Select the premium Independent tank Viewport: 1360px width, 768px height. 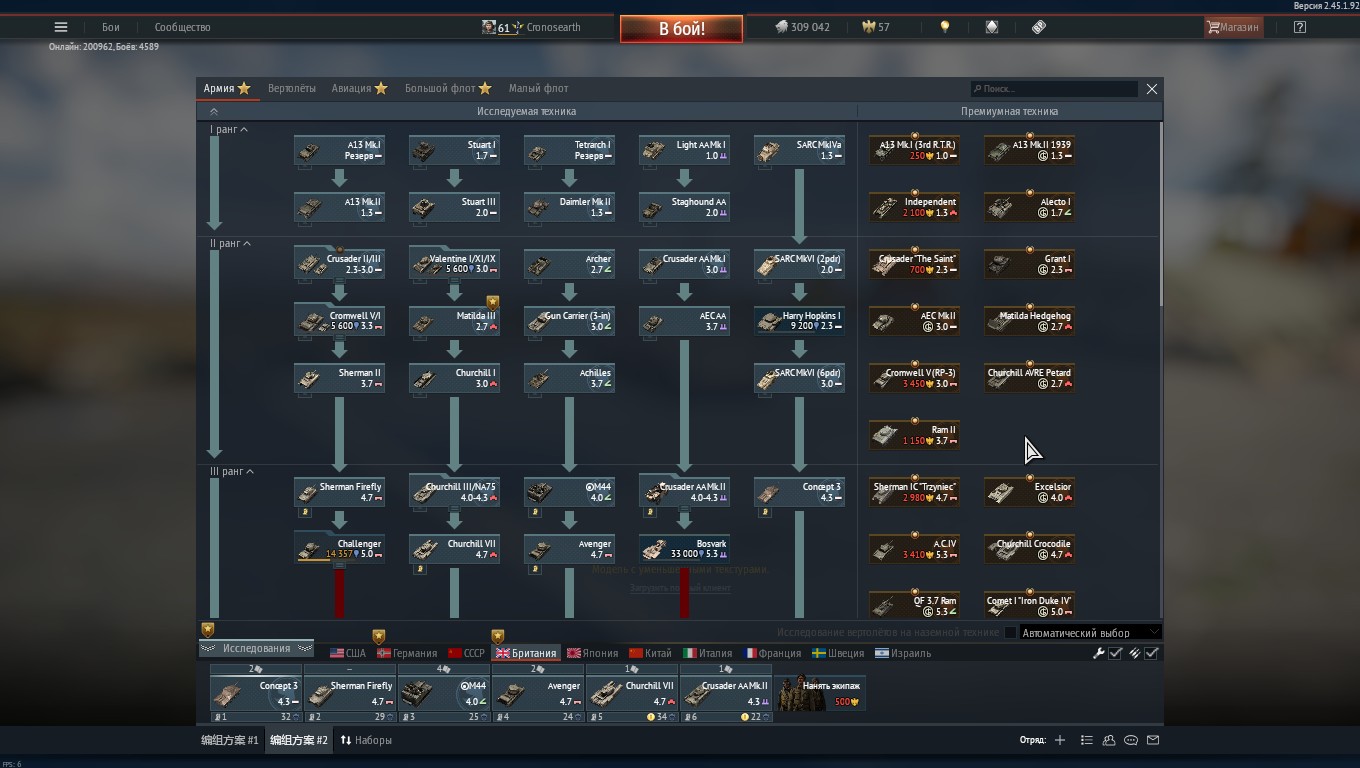pos(914,207)
